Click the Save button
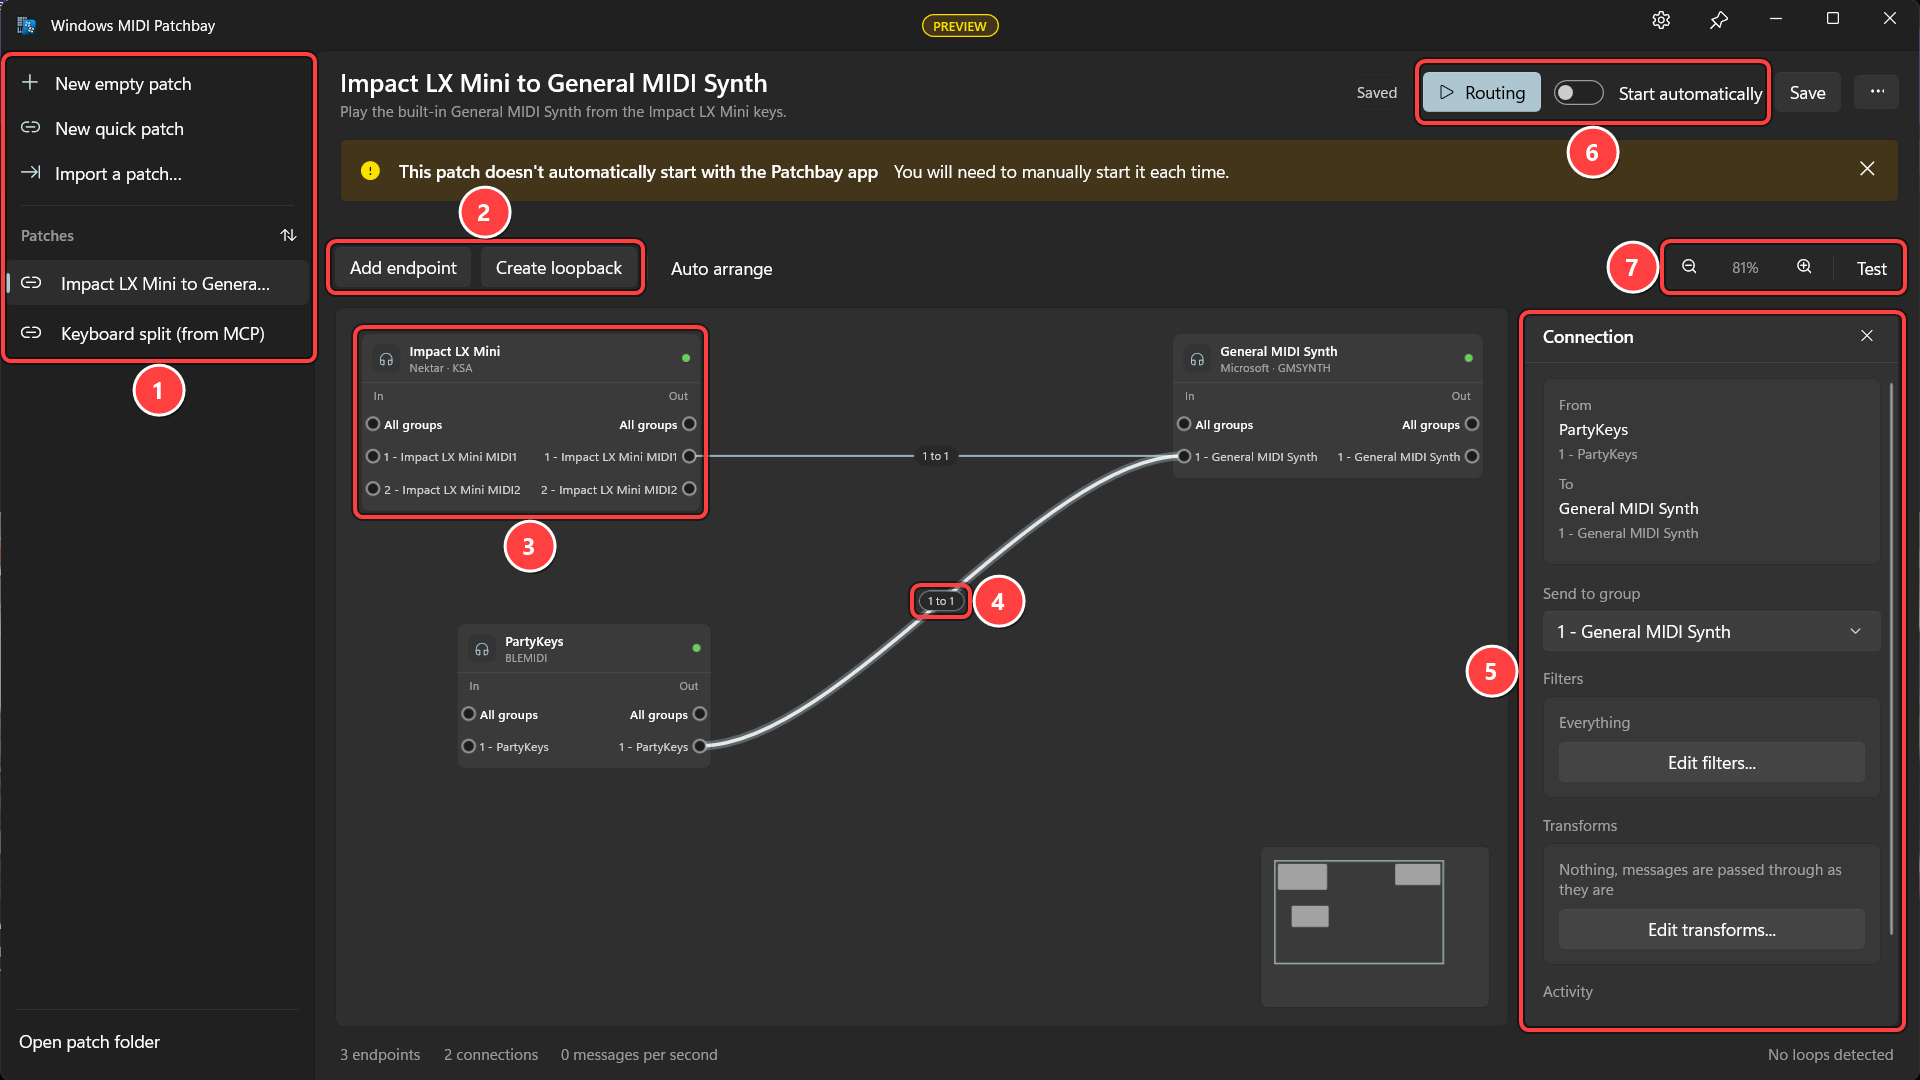This screenshot has height=1080, width=1920. (1807, 92)
